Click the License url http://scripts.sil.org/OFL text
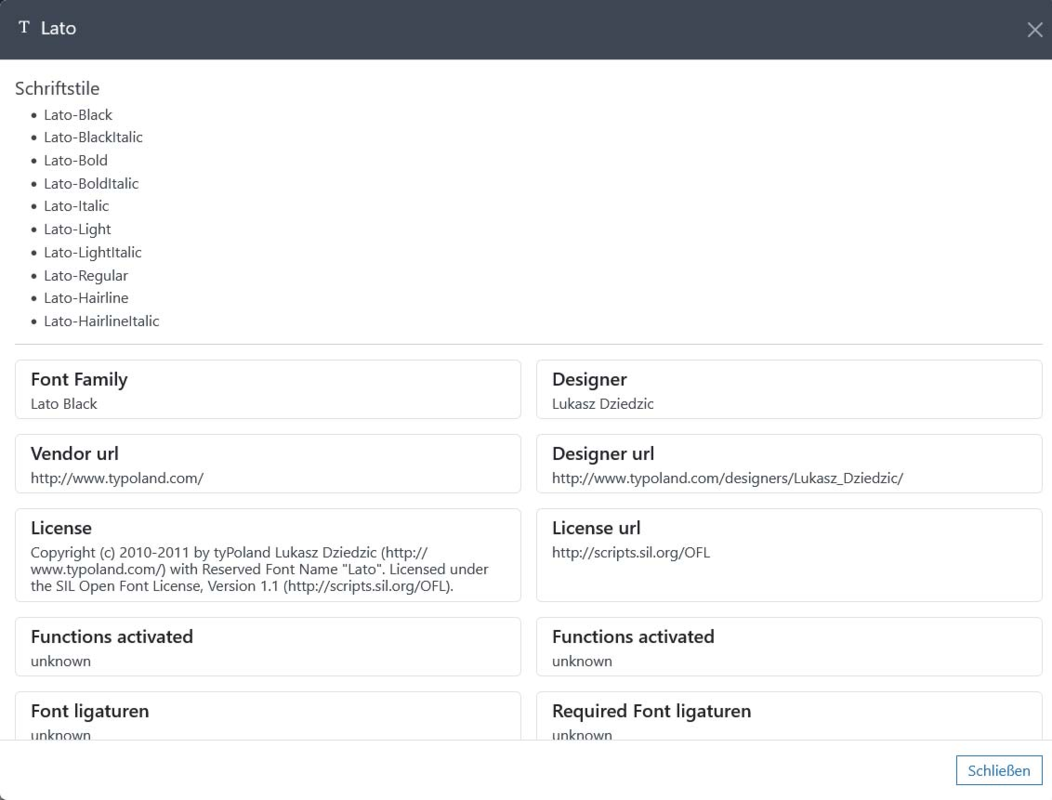The width and height of the screenshot is (1052, 800). coord(631,553)
